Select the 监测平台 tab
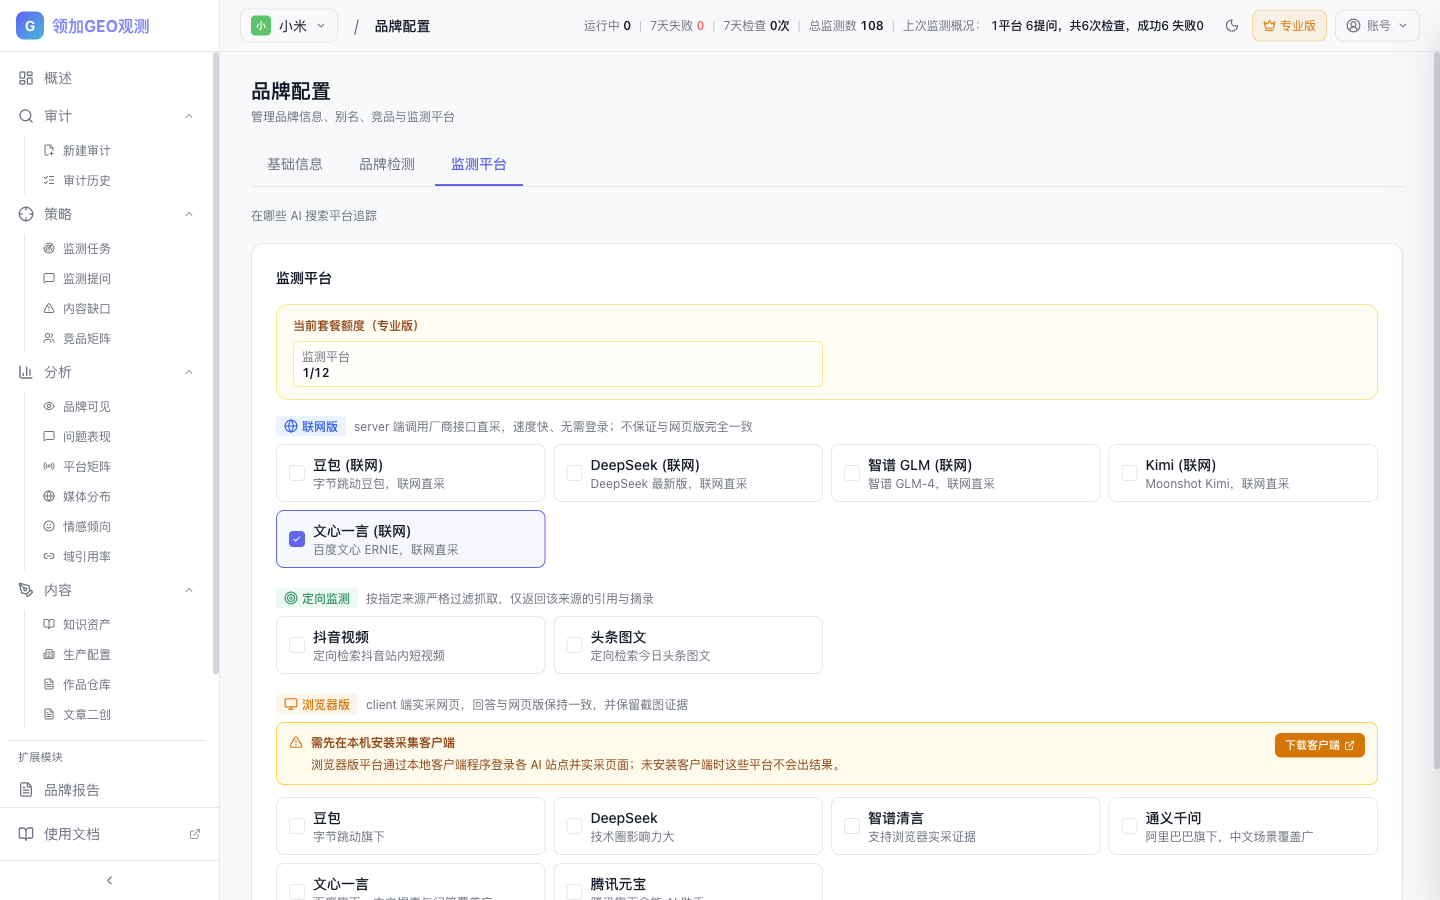 479,164
